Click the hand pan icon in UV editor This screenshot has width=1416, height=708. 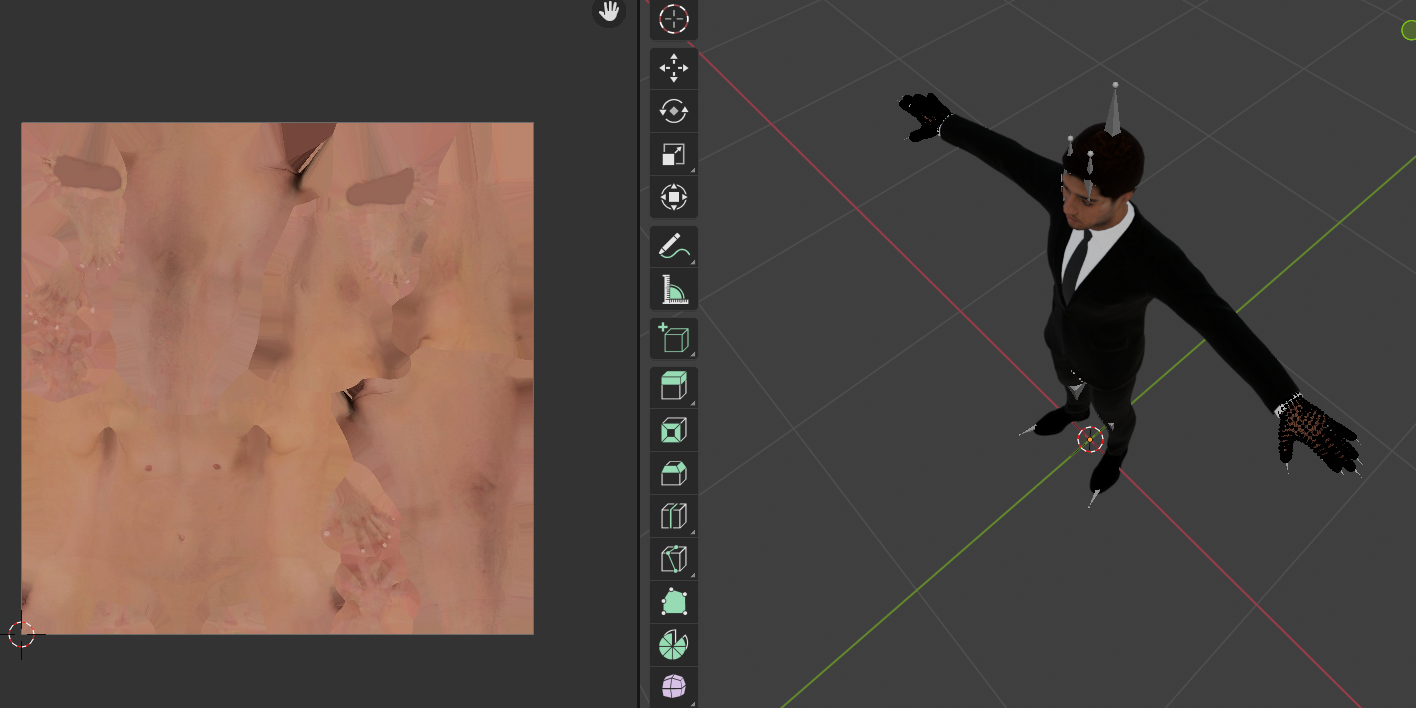tap(608, 12)
